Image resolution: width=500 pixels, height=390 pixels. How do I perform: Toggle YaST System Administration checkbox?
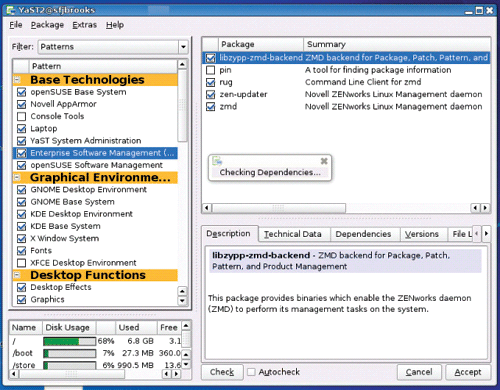(x=21, y=141)
